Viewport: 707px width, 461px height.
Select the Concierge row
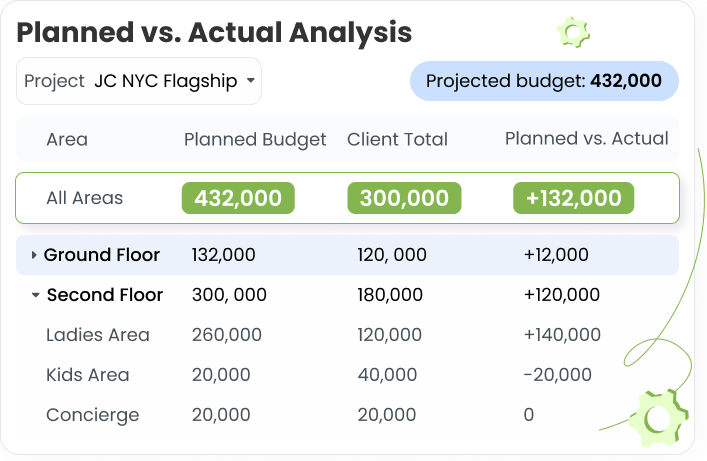coord(347,415)
